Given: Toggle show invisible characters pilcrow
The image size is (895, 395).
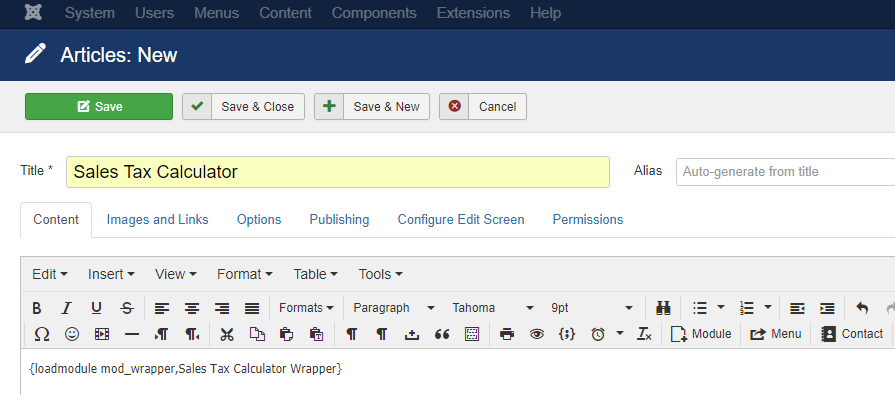Looking at the screenshot, I should (352, 334).
